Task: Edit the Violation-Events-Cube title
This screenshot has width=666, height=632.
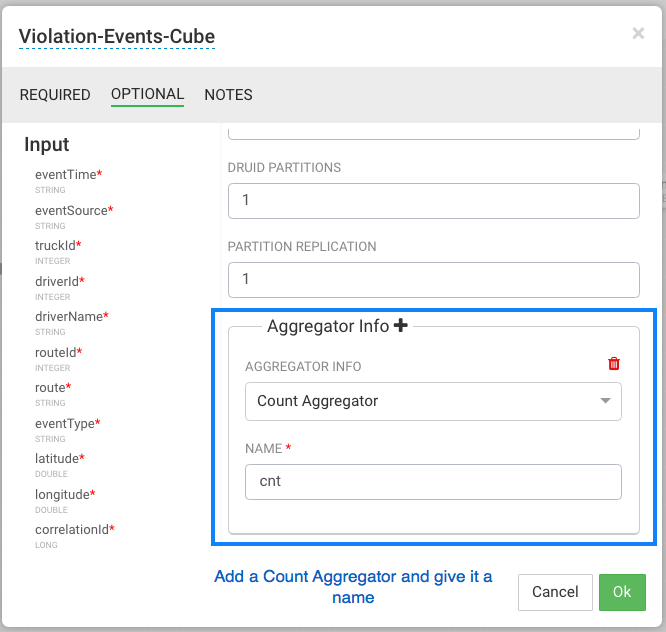Action: point(117,38)
